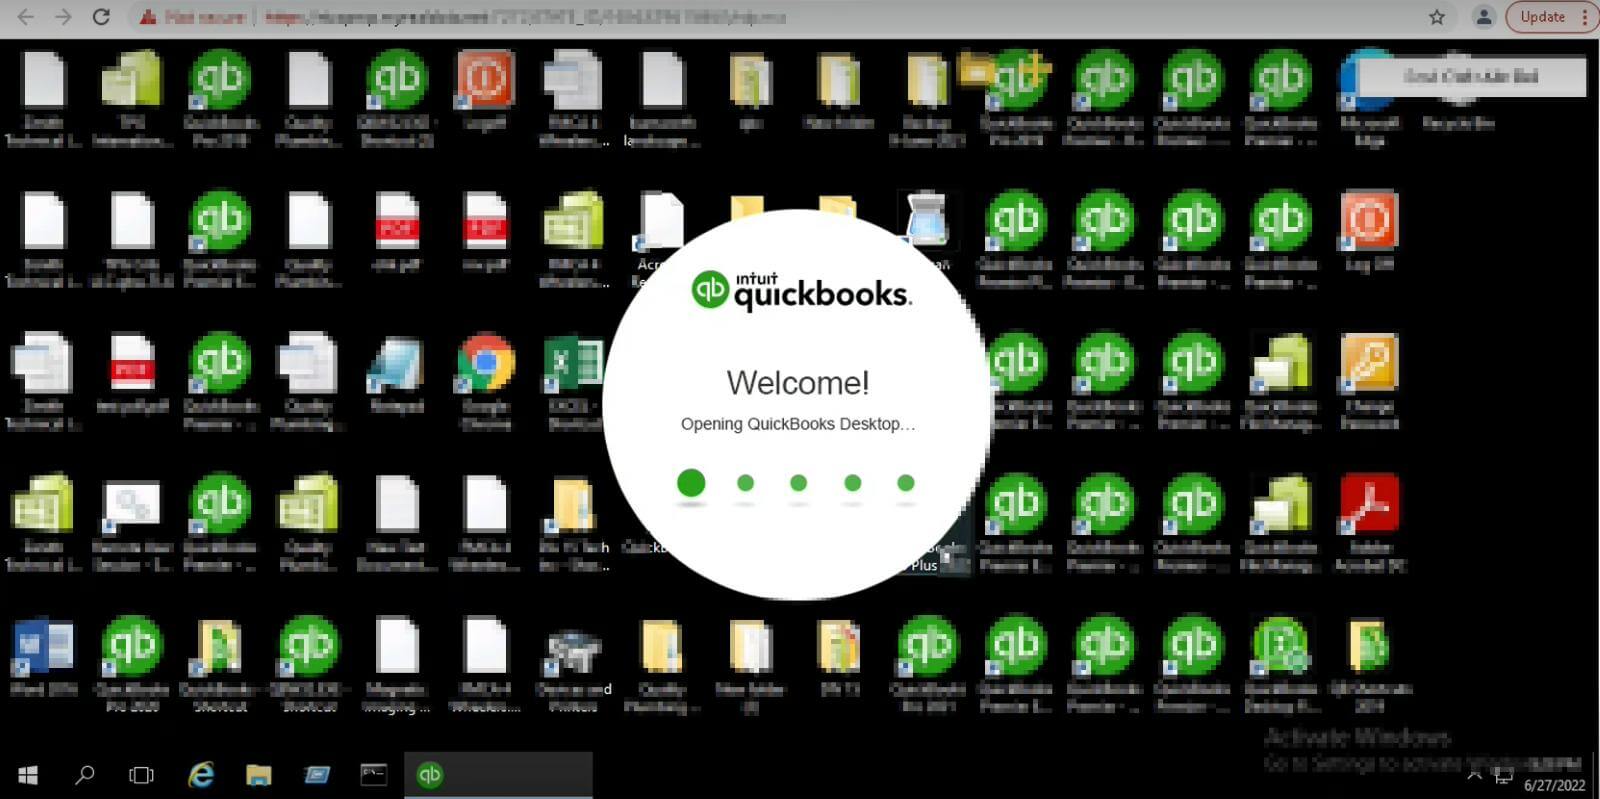
Task: View the Not secure site warning
Action: pyautogui.click(x=193, y=17)
